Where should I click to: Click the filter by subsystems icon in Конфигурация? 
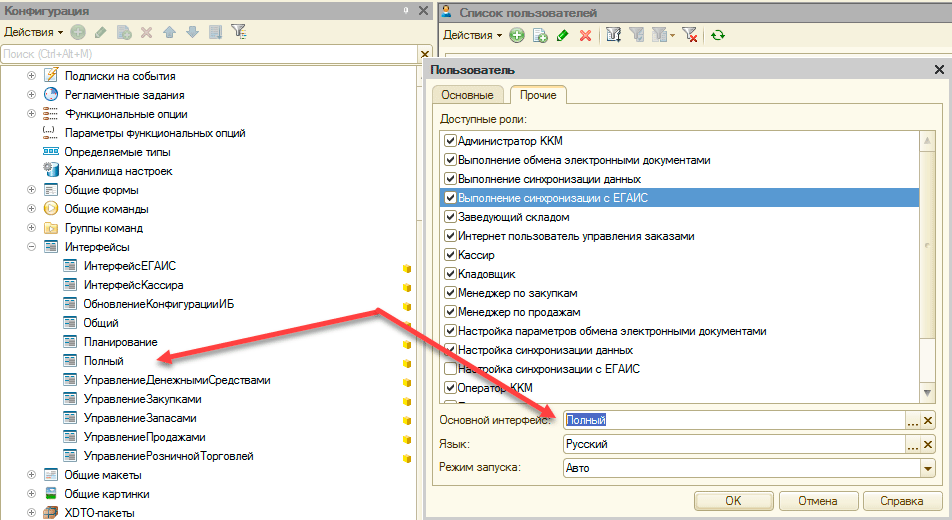point(239,32)
